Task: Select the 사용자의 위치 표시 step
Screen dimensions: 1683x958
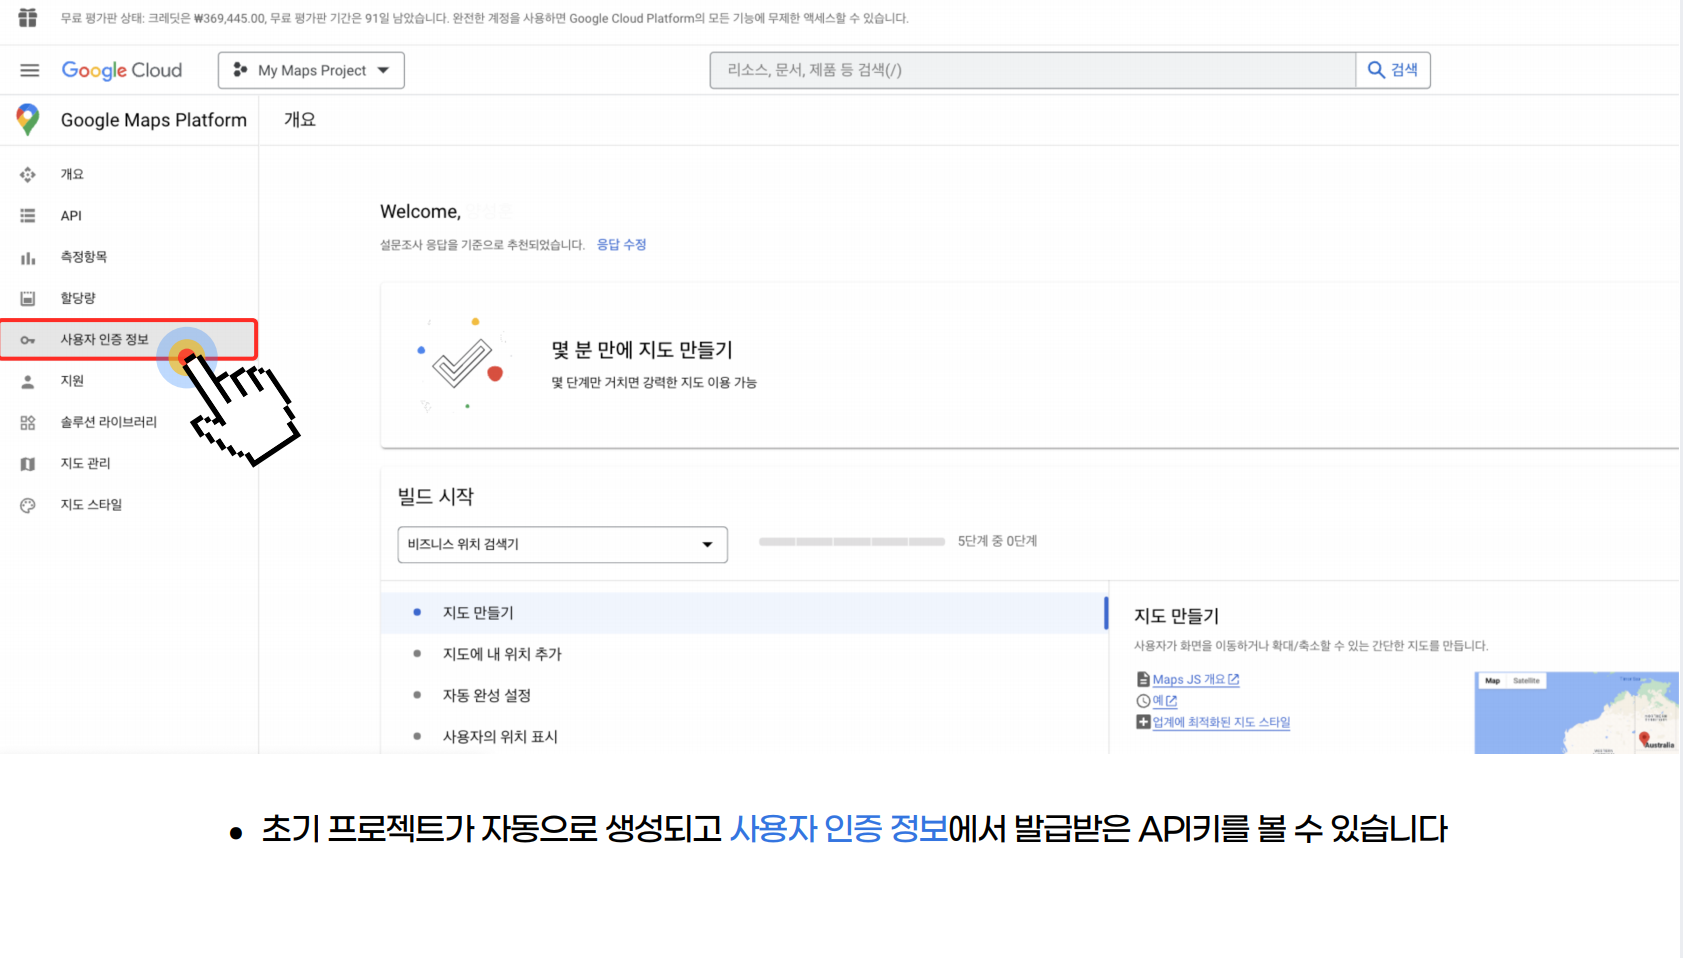Action: (500, 737)
